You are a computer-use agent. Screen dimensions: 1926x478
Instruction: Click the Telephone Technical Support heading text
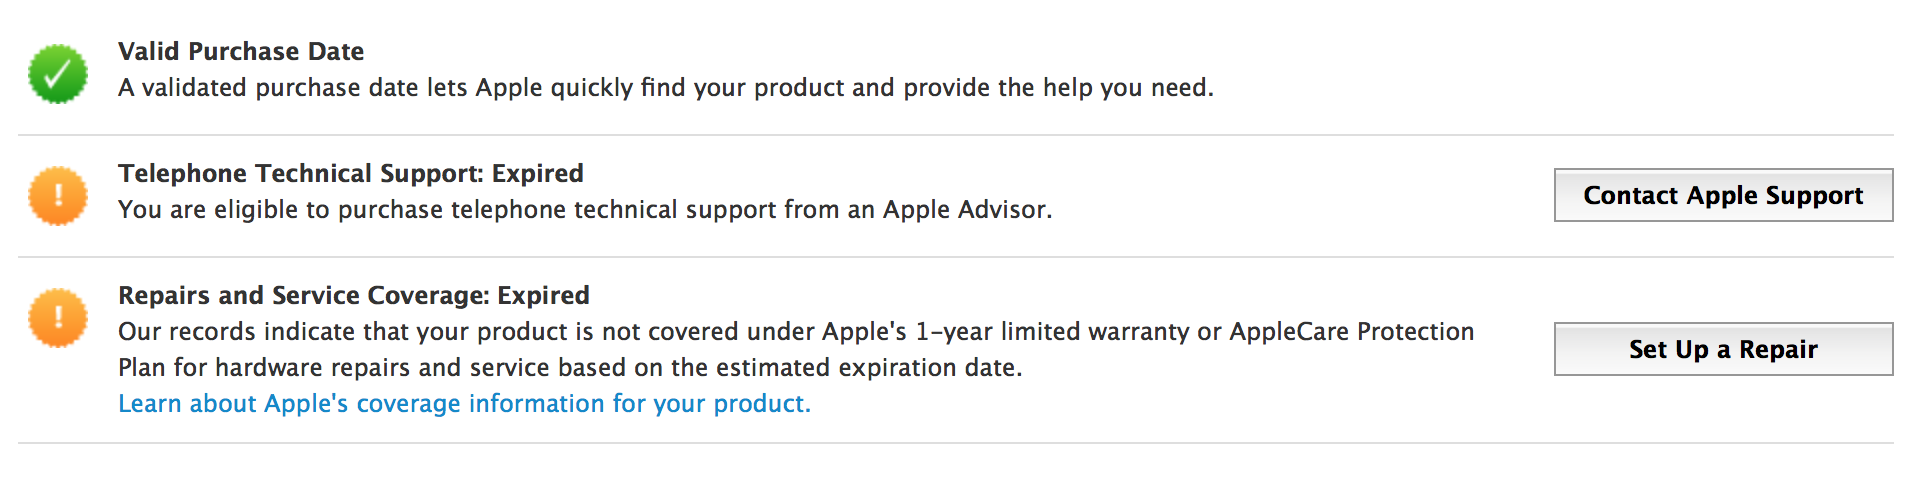point(300,174)
